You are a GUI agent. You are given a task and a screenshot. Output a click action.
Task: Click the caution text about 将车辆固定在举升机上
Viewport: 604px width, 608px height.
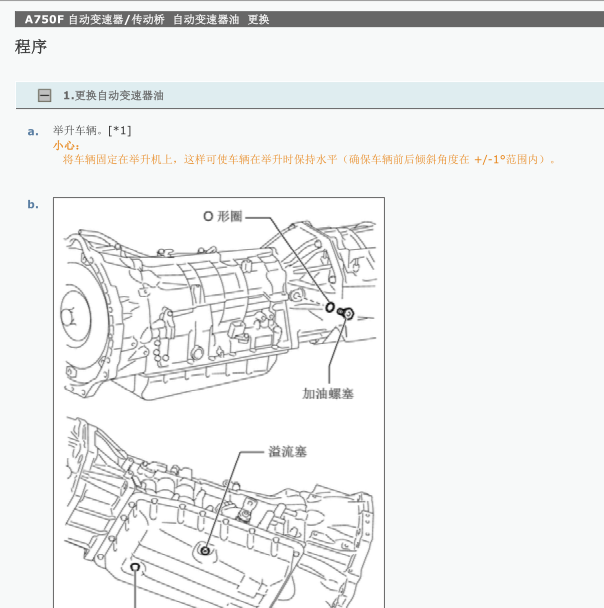[309, 159]
